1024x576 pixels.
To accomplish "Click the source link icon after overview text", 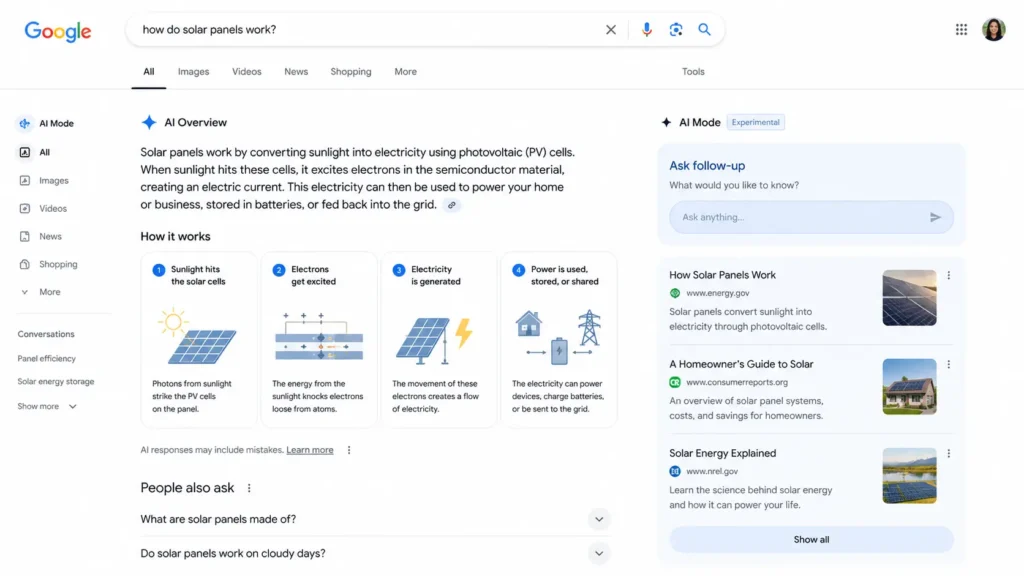I will [x=451, y=205].
